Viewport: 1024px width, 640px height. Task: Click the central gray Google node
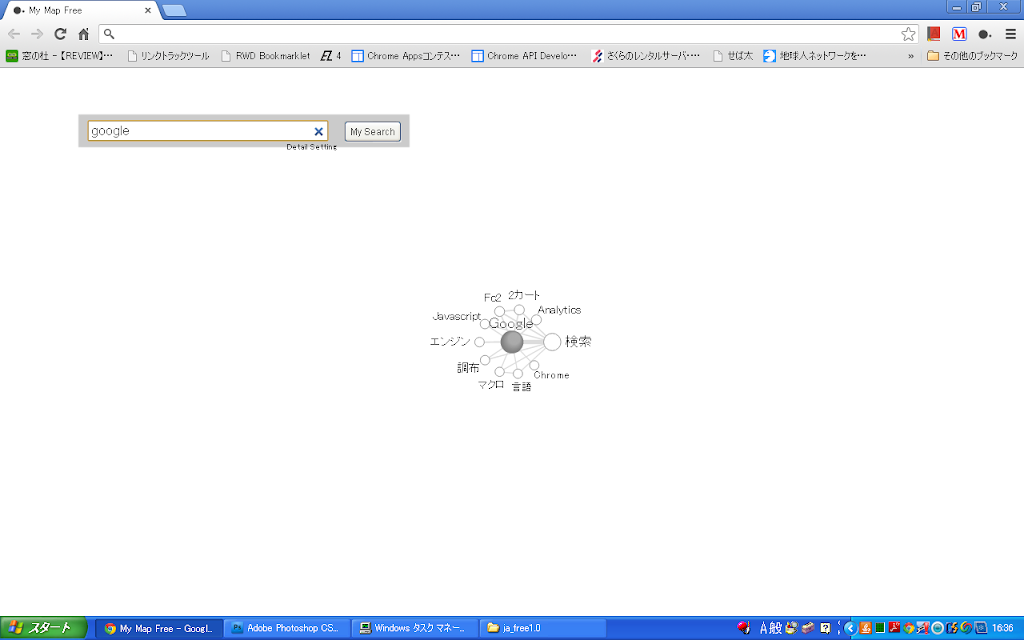coord(511,342)
